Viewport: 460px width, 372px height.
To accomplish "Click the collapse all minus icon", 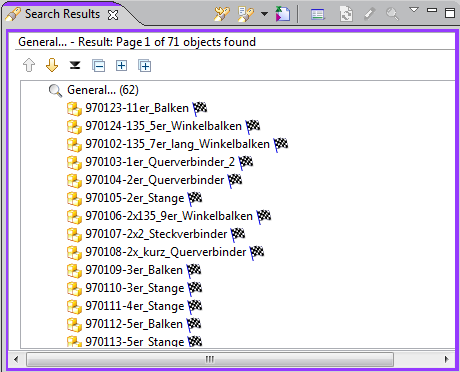I will click(99, 66).
